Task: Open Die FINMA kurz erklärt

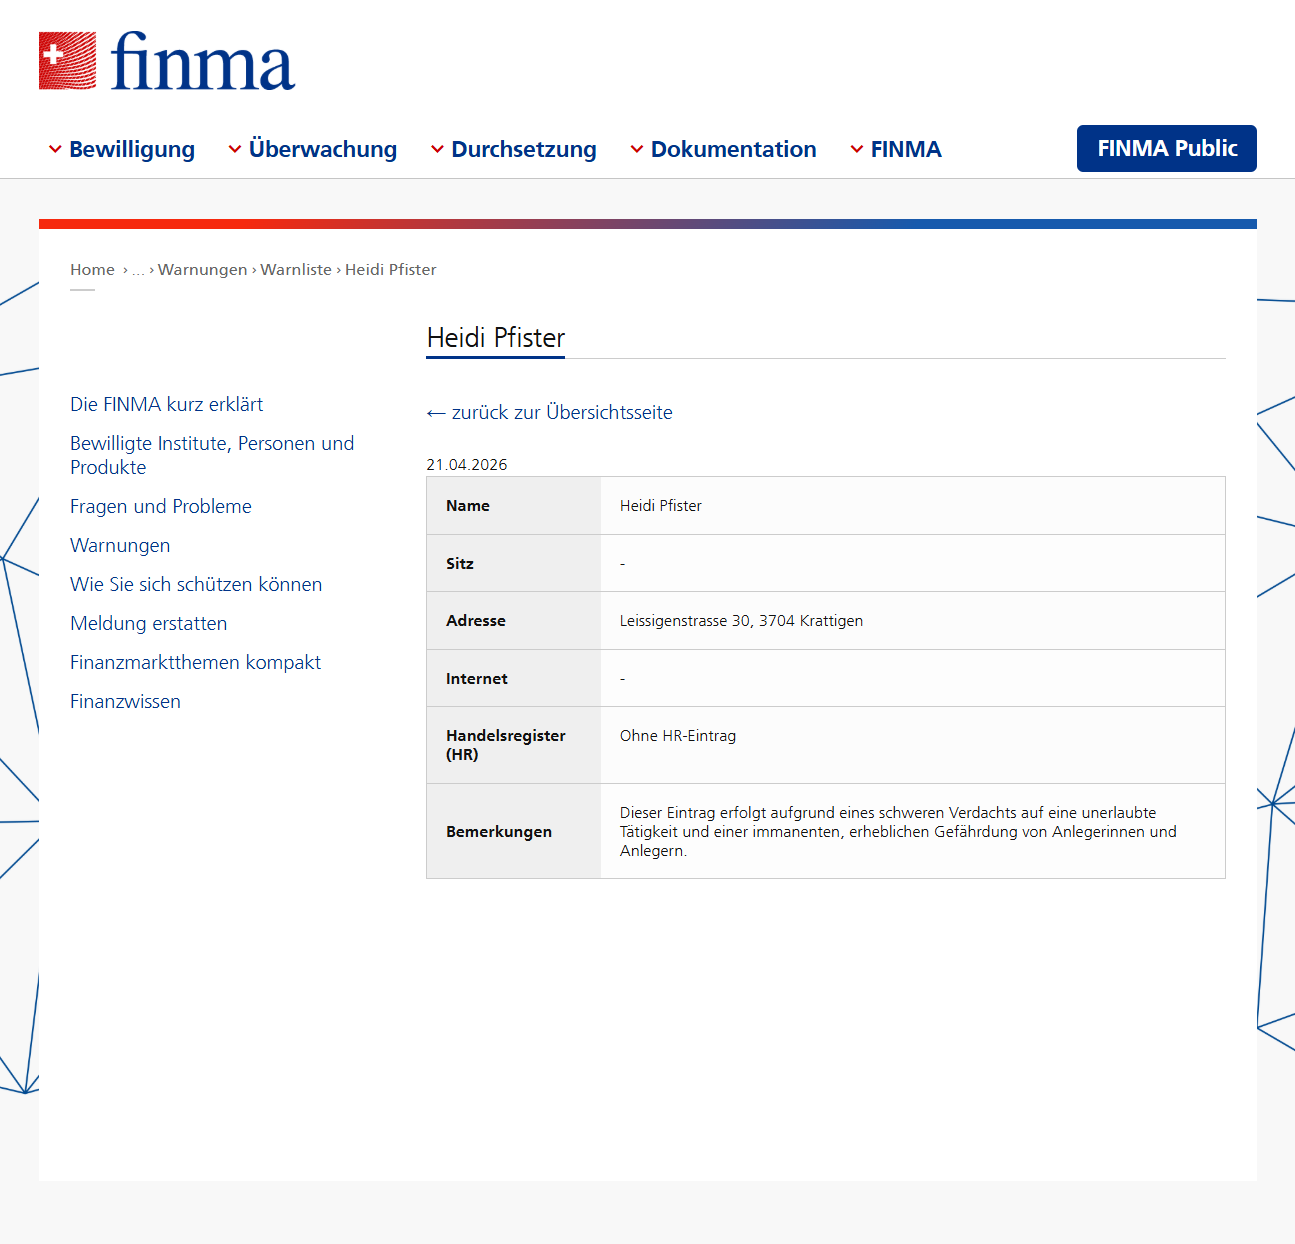Action: click(x=167, y=404)
